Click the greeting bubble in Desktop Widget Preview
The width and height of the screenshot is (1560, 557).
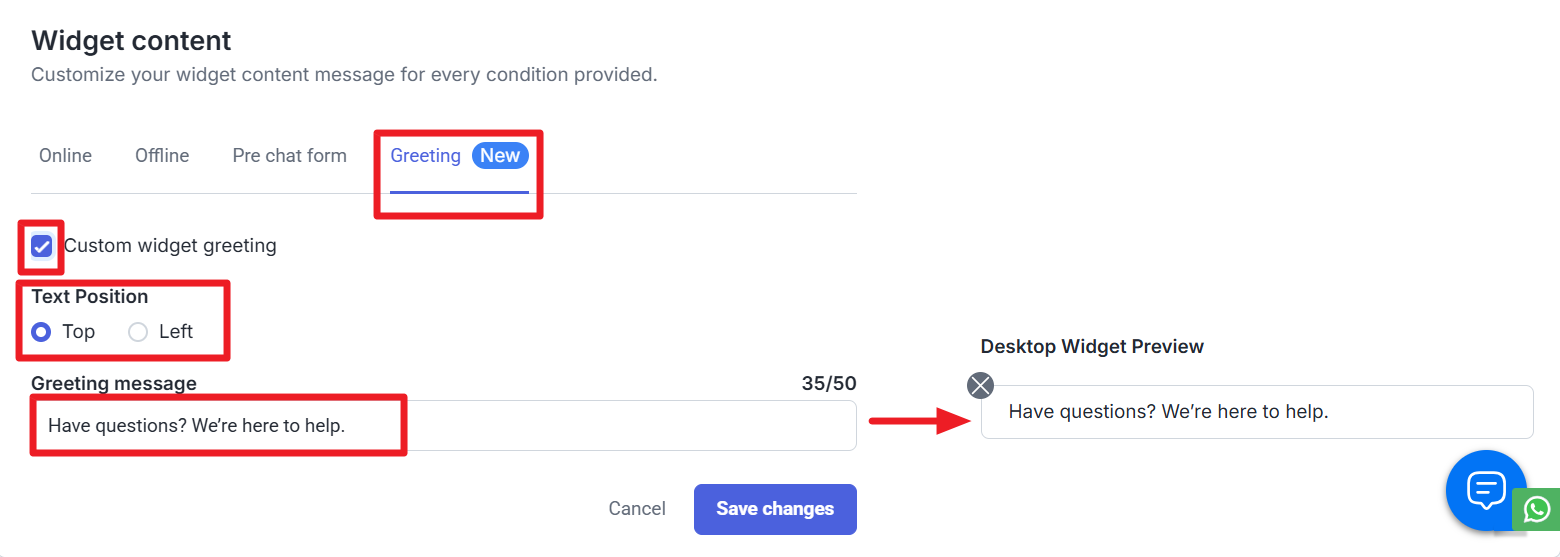(1256, 412)
